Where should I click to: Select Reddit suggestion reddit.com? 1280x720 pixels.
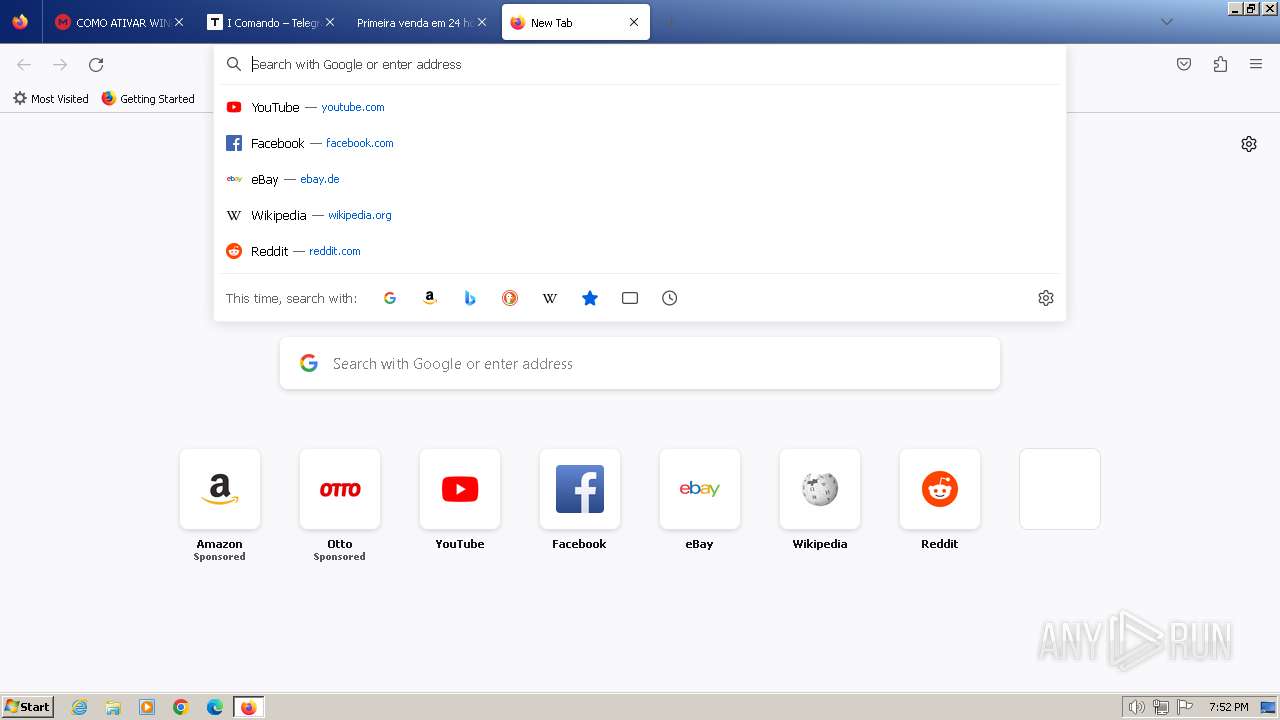[x=640, y=251]
